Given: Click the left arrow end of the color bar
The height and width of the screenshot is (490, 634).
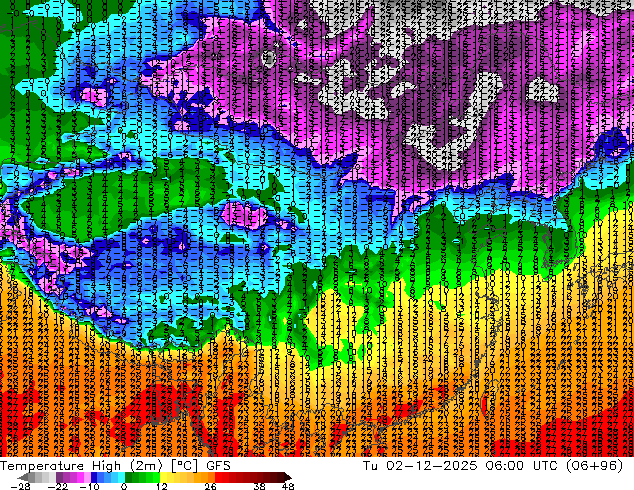Looking at the screenshot, I should click(x=23, y=477).
